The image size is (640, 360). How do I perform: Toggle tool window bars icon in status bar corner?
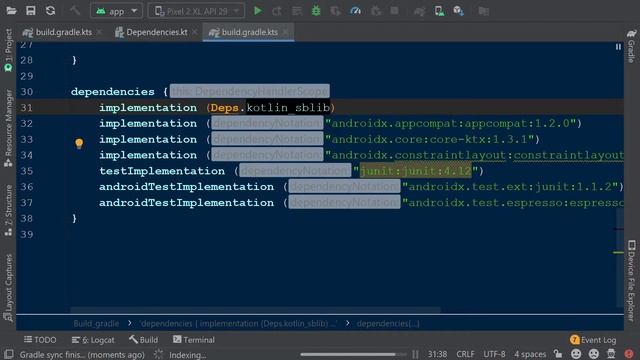pos(8,354)
